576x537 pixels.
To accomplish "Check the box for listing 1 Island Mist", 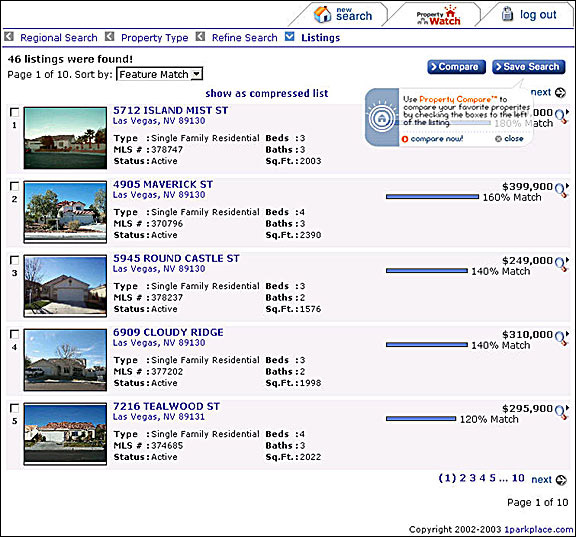I will 14,112.
